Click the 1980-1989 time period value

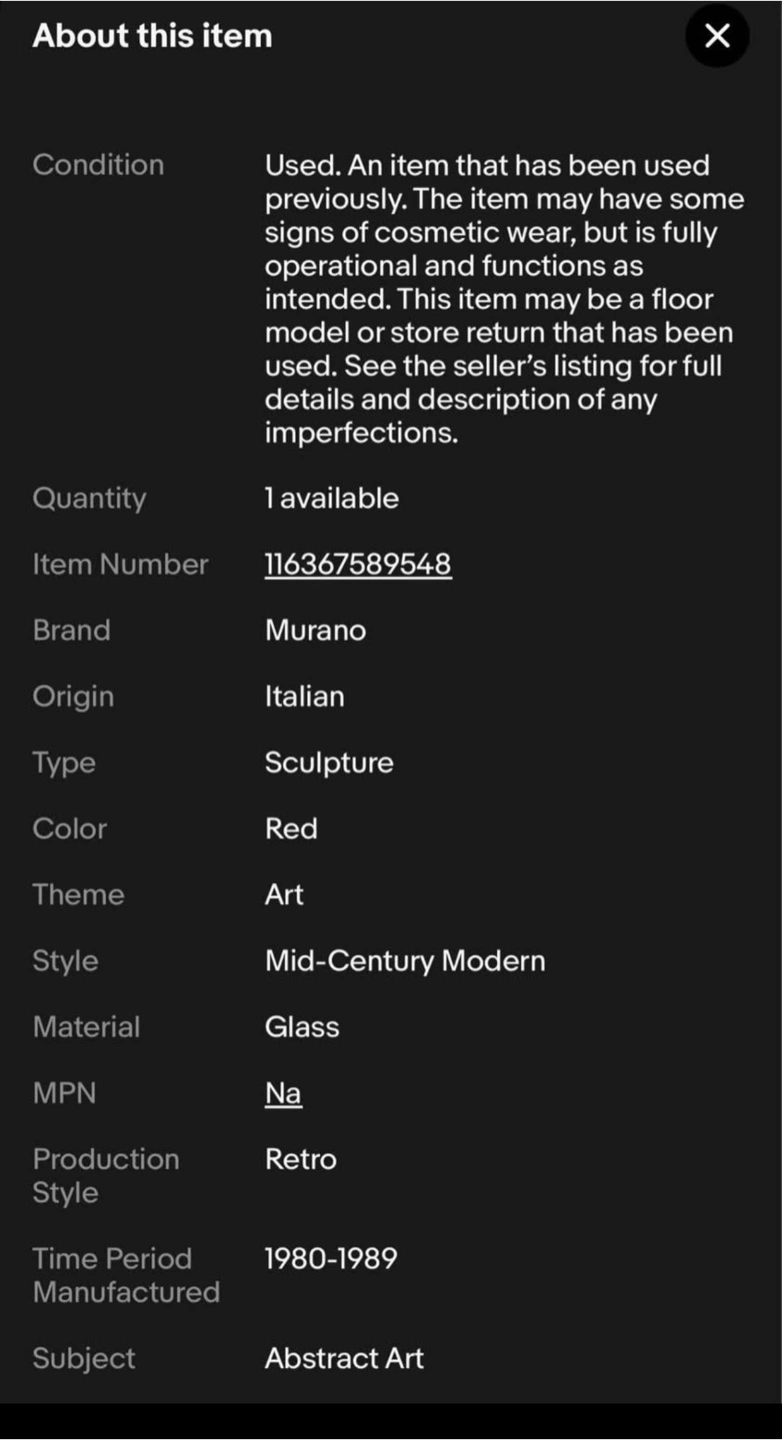click(x=331, y=1258)
